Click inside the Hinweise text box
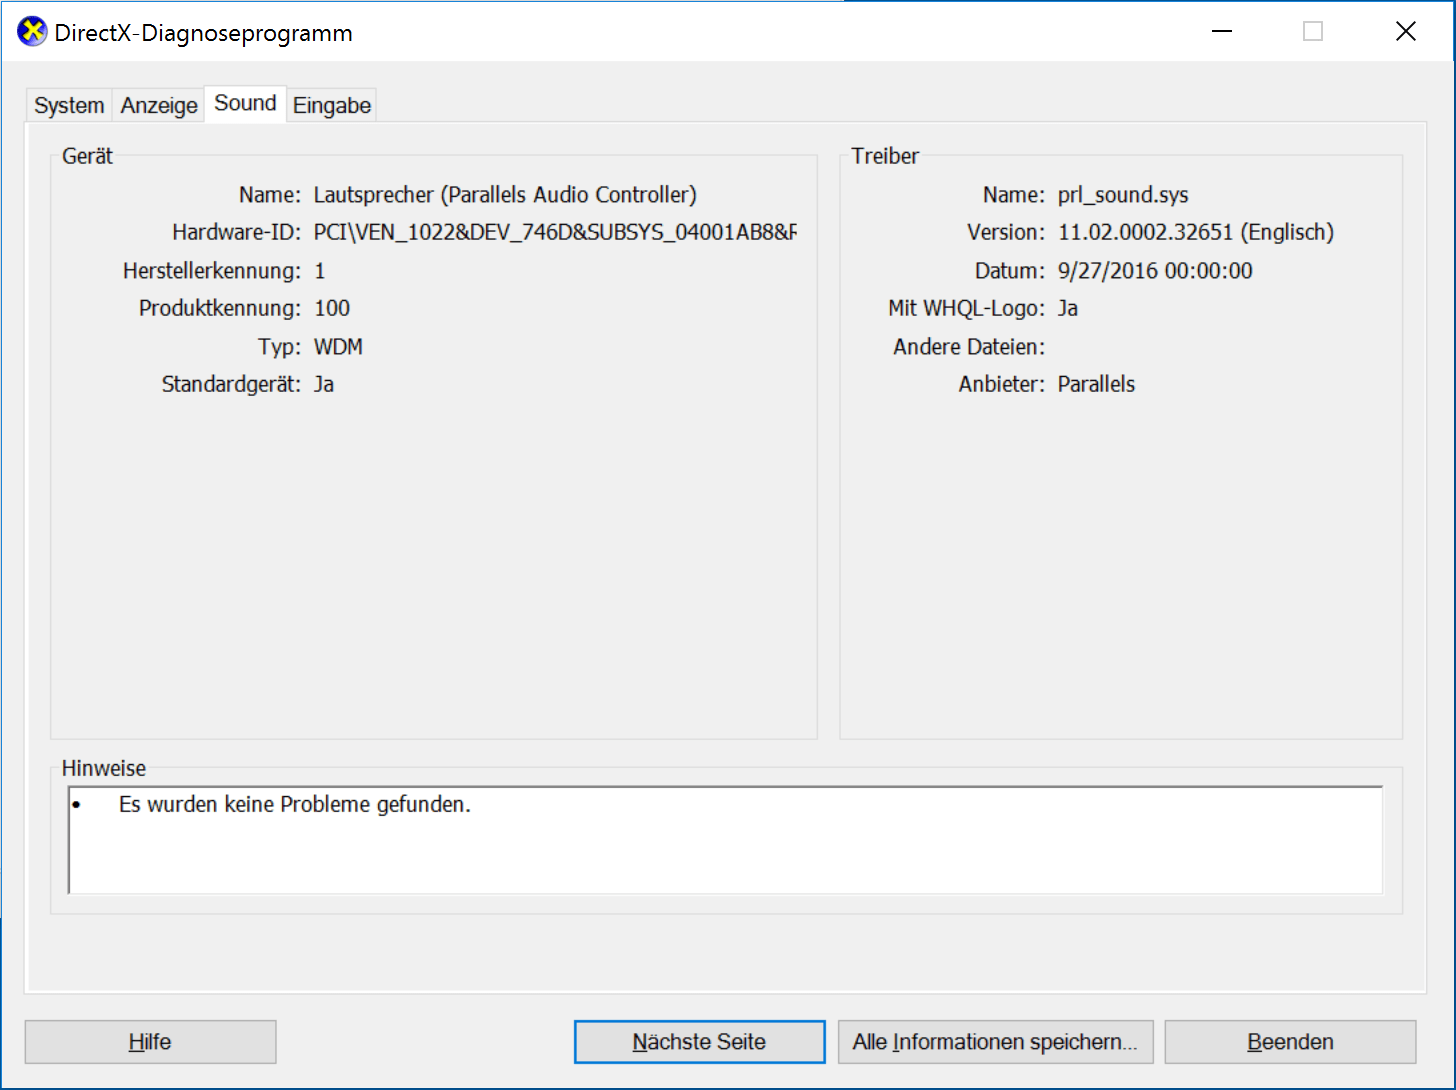The image size is (1456, 1090). 725,840
